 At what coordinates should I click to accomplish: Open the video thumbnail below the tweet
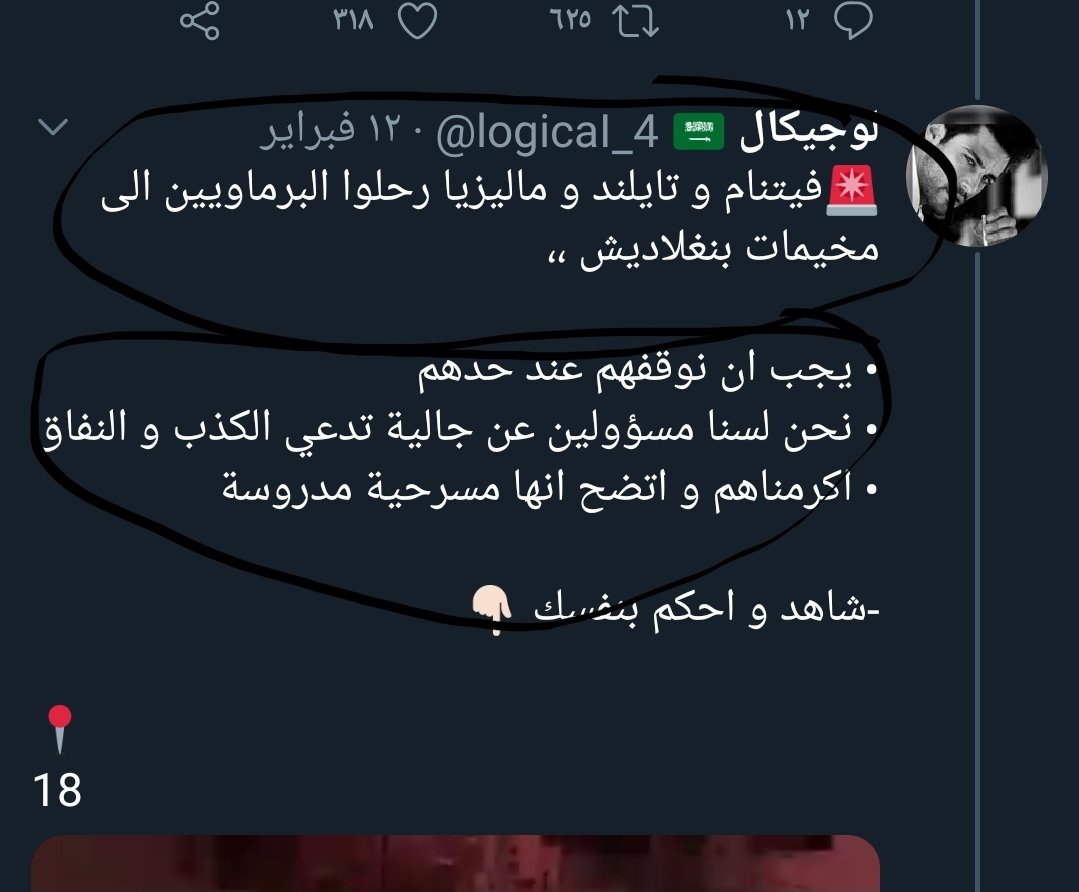[456, 864]
